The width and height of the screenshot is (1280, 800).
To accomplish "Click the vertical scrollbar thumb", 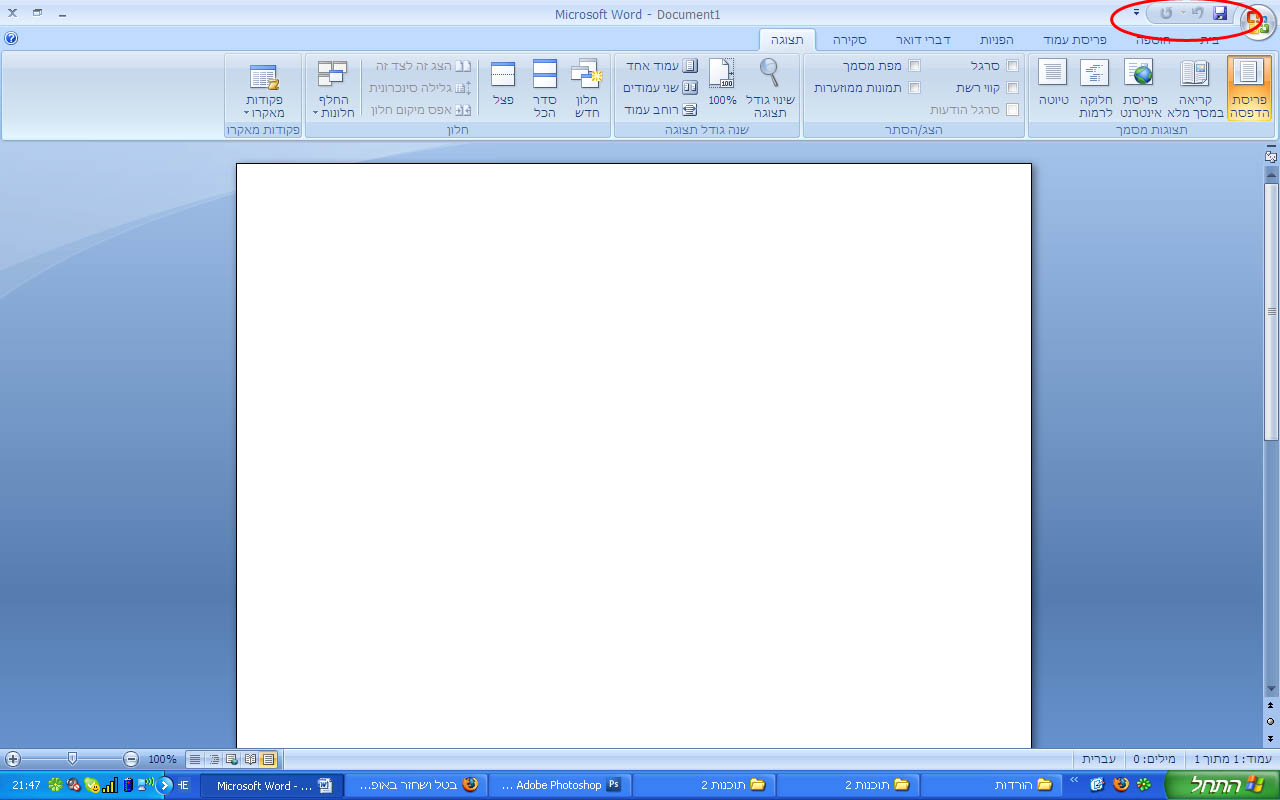I will [1271, 311].
